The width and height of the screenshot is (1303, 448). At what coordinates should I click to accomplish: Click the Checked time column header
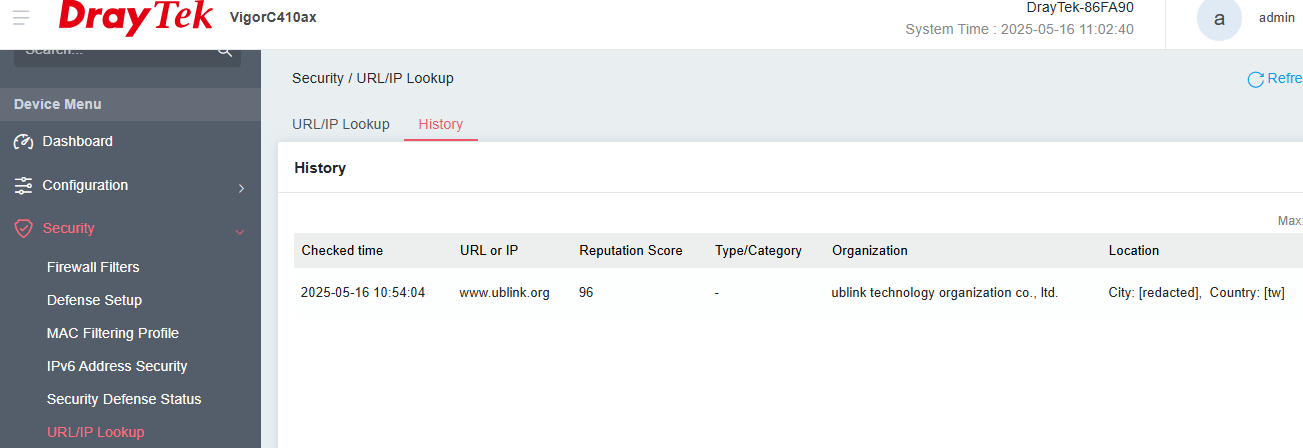(342, 251)
